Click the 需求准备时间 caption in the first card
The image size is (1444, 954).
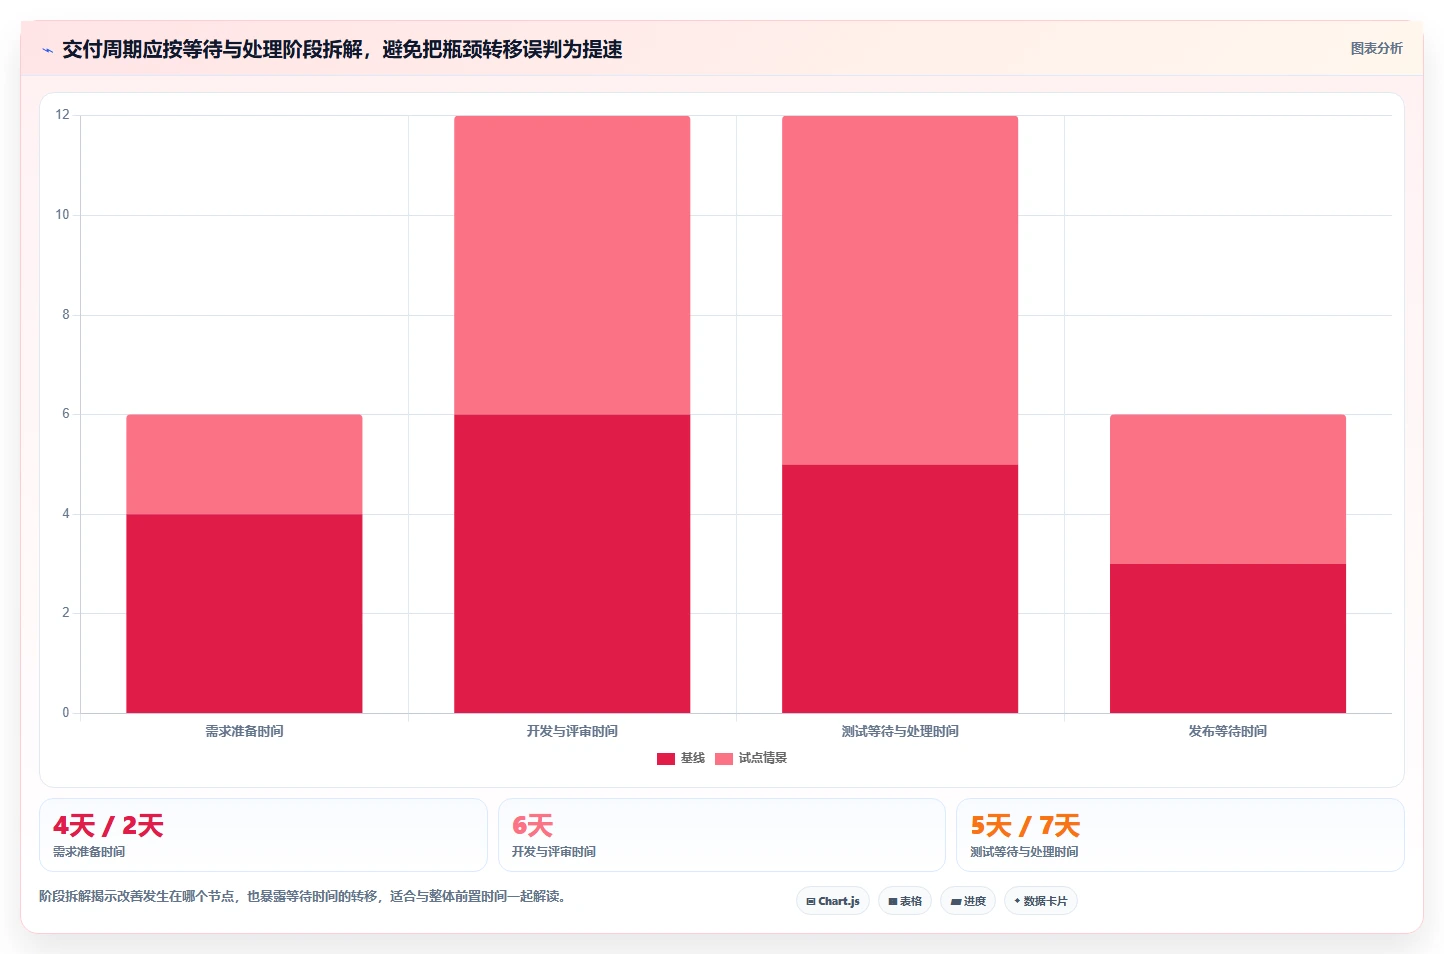pyautogui.click(x=89, y=852)
